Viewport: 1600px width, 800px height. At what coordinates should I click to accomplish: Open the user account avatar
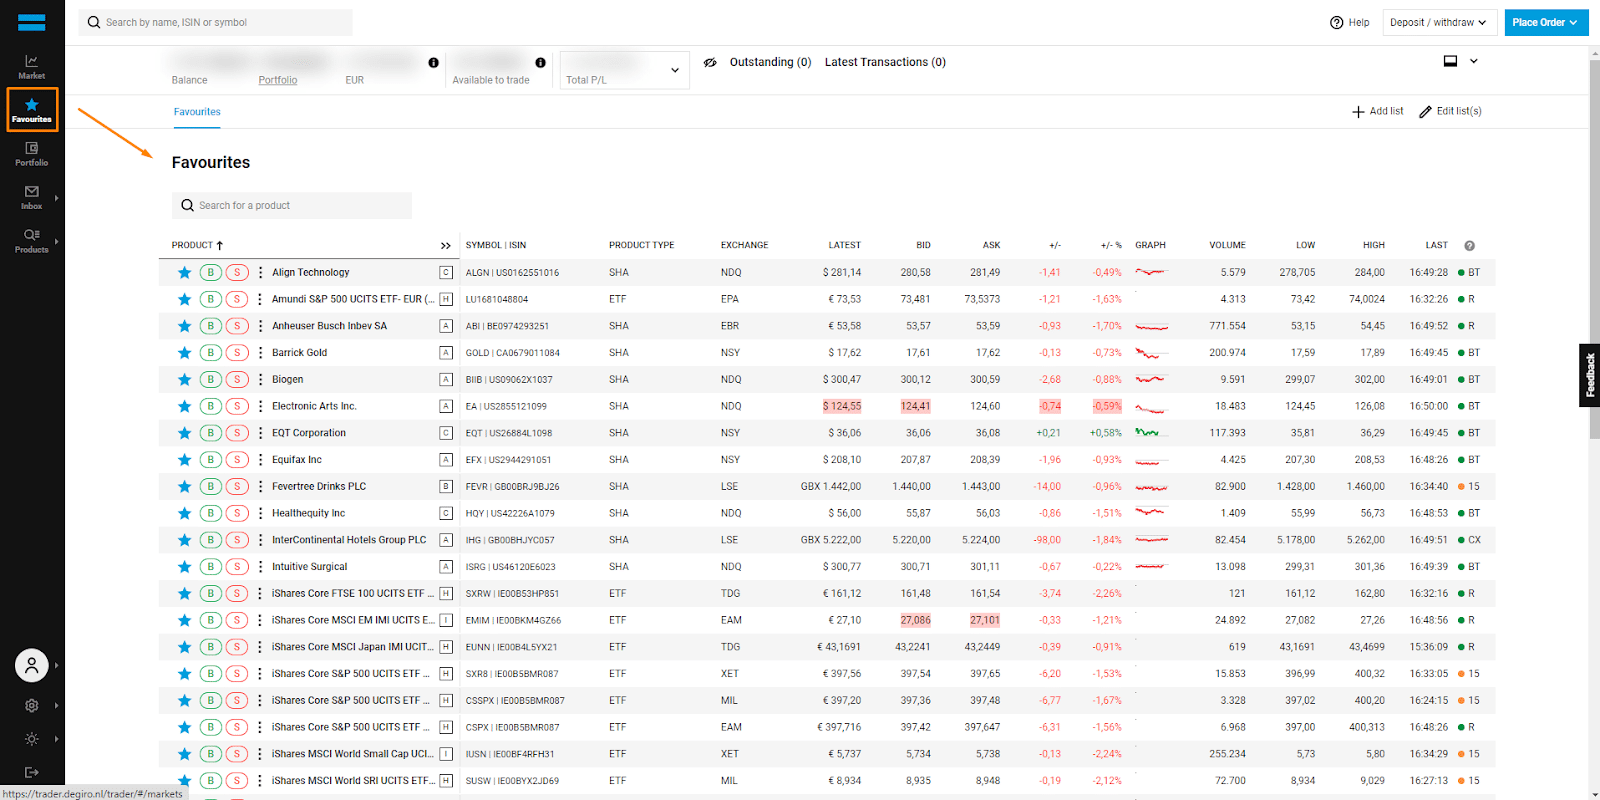pyautogui.click(x=32, y=665)
